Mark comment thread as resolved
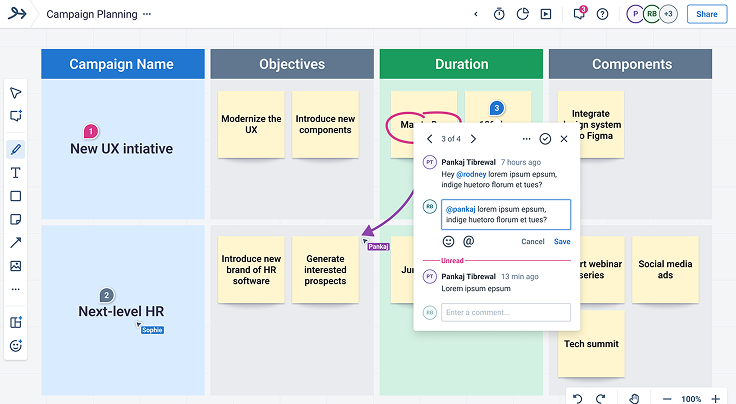Image resolution: width=736 pixels, height=404 pixels. [545, 139]
